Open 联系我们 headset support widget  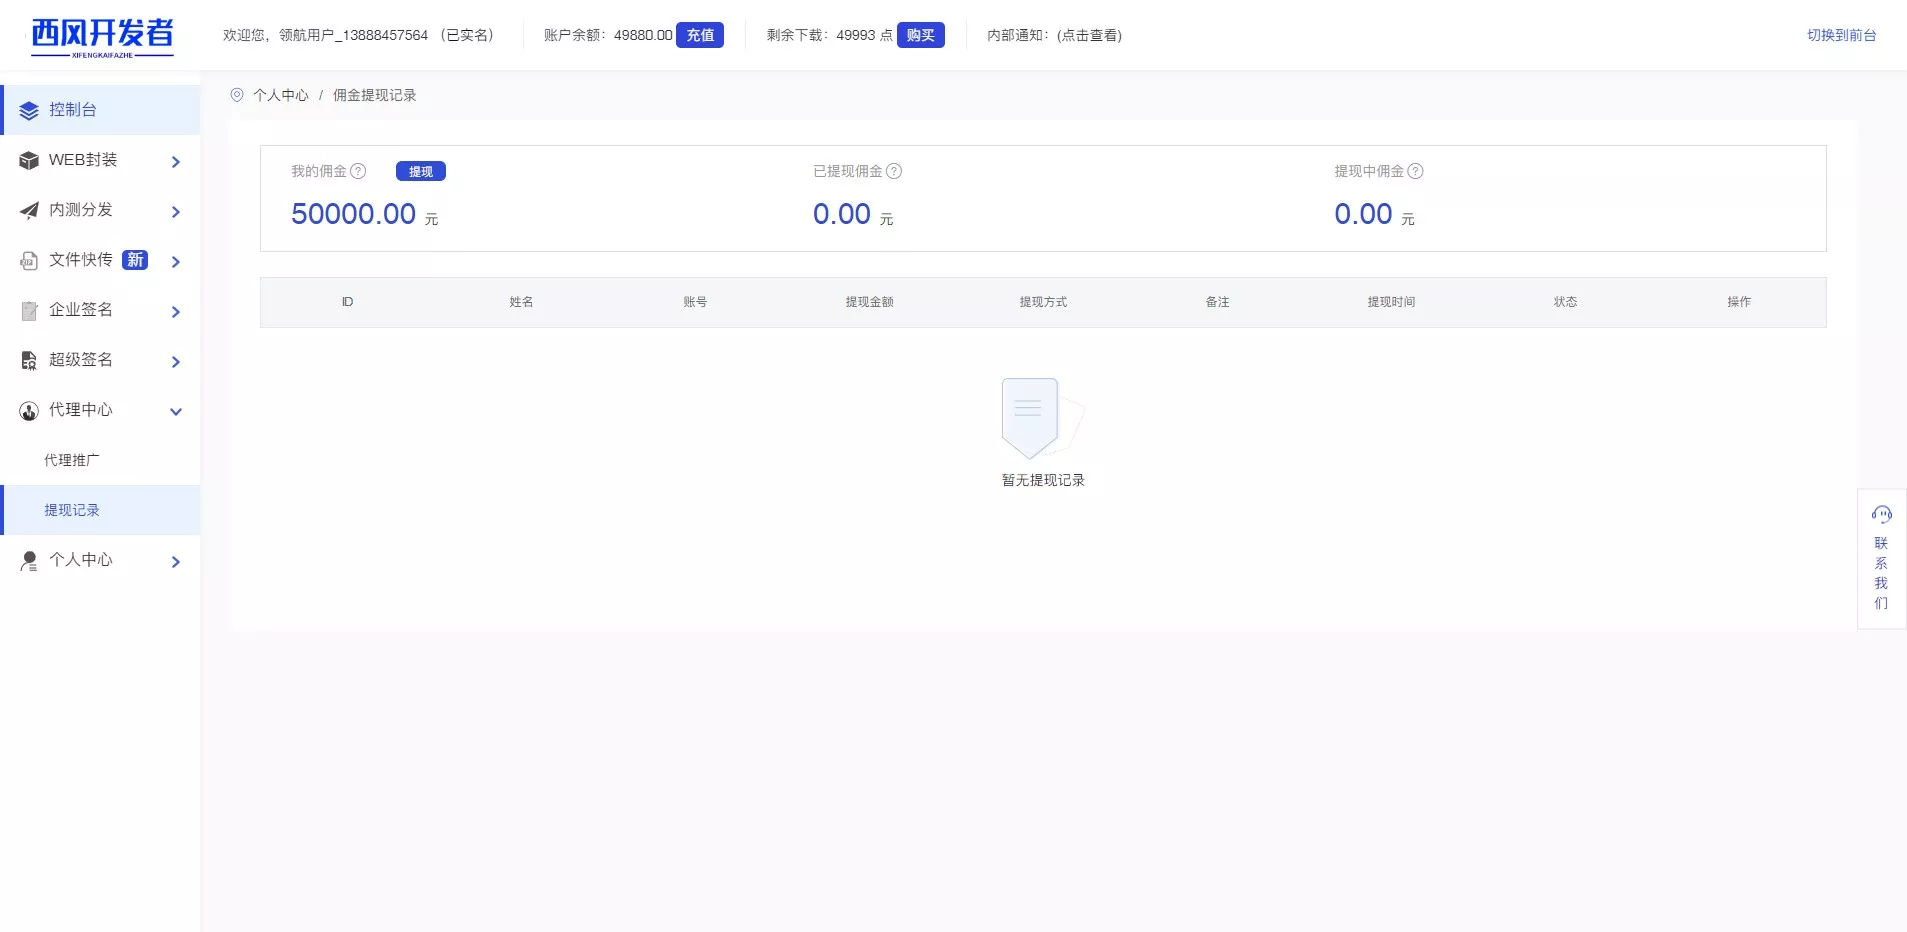(x=1881, y=558)
